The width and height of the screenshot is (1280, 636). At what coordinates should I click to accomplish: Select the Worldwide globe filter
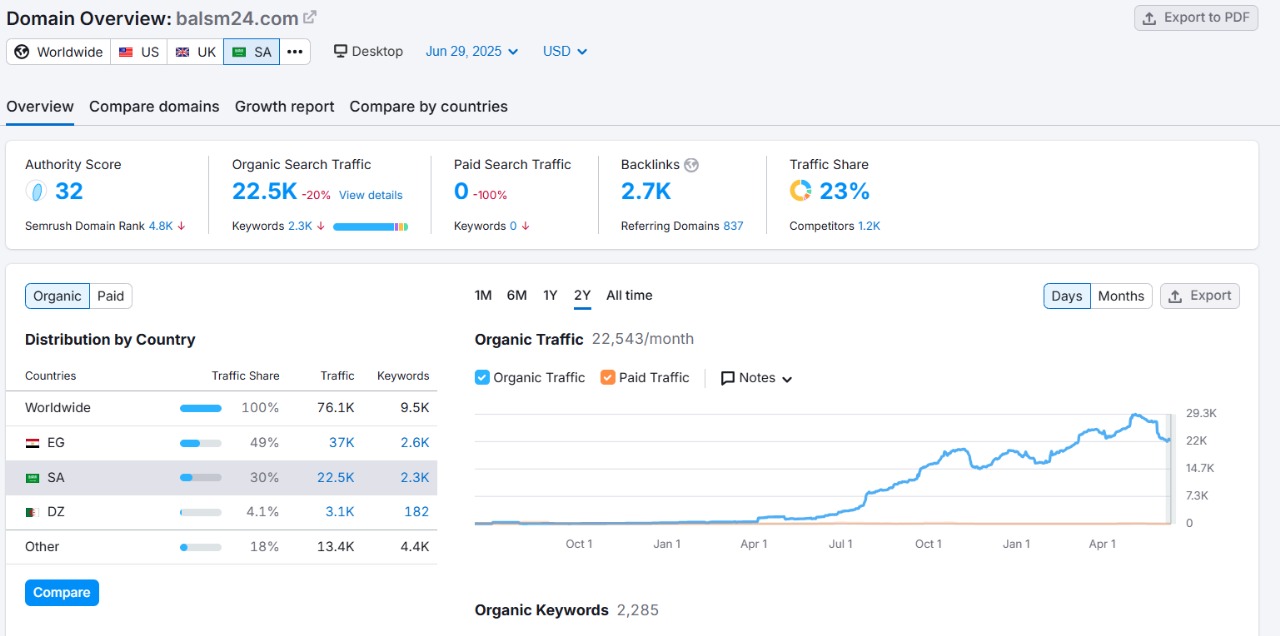[57, 51]
